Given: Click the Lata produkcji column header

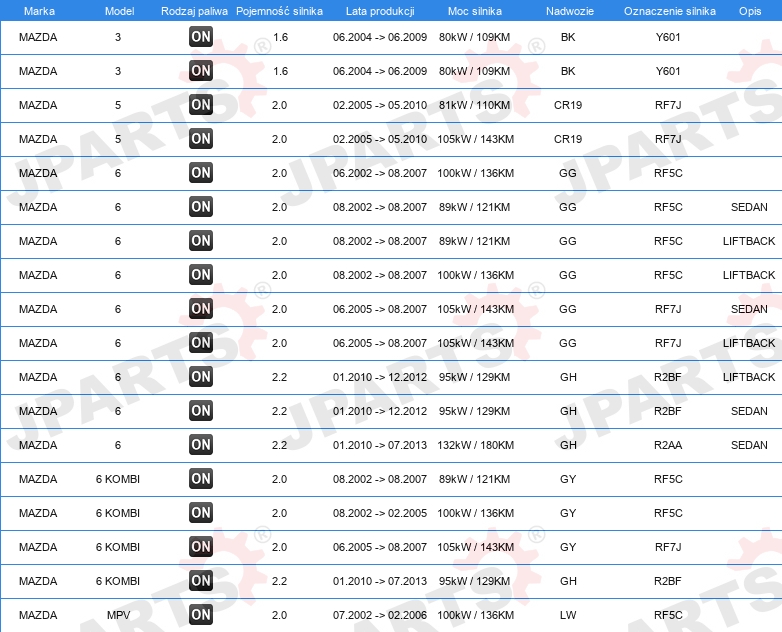Looking at the screenshot, I should click(x=380, y=11).
